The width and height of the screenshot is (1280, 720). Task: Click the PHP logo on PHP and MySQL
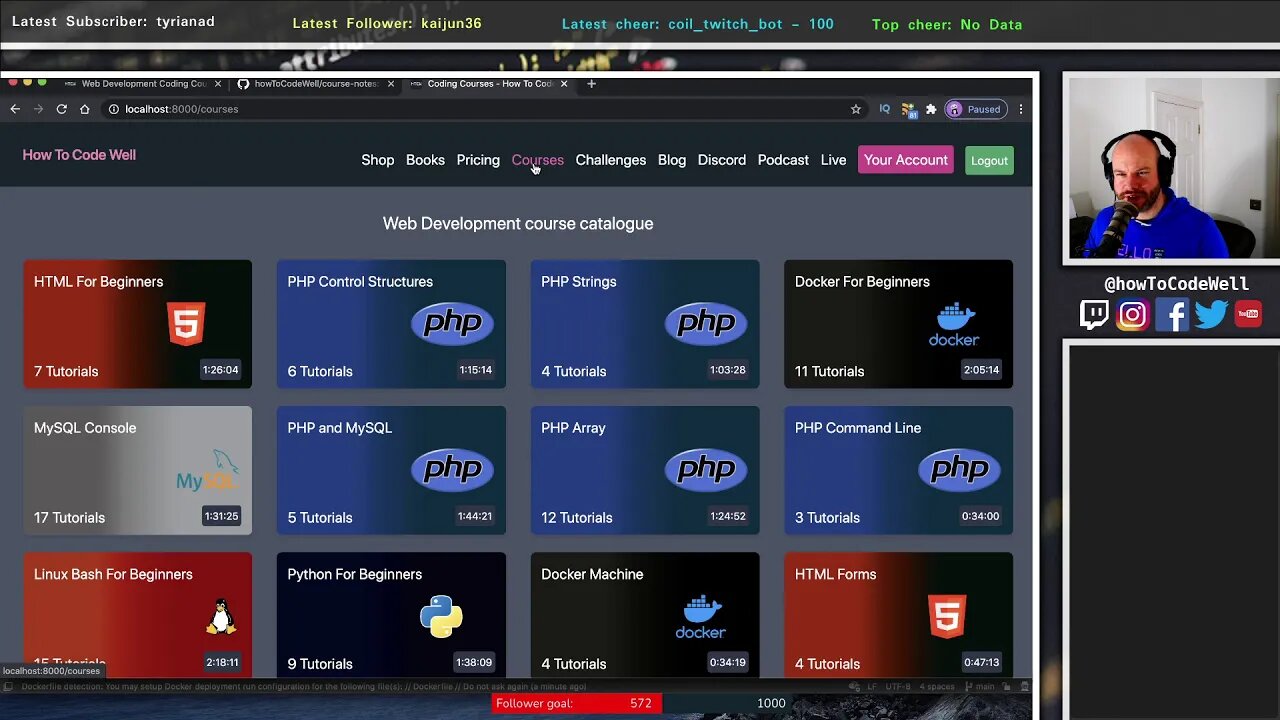point(452,469)
